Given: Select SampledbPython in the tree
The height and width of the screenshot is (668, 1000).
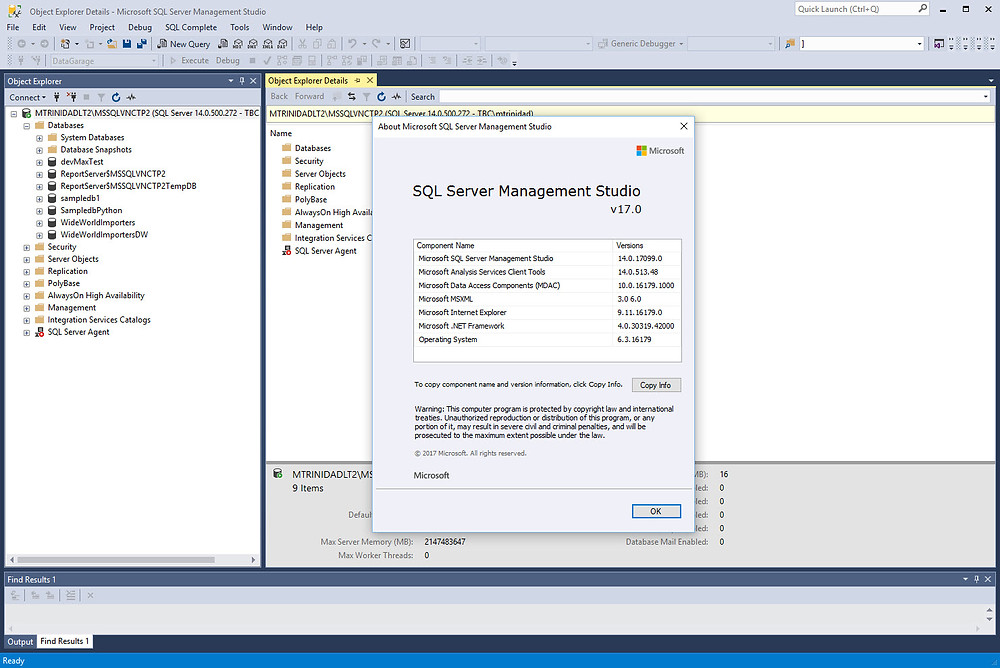Looking at the screenshot, I should click(x=91, y=211).
